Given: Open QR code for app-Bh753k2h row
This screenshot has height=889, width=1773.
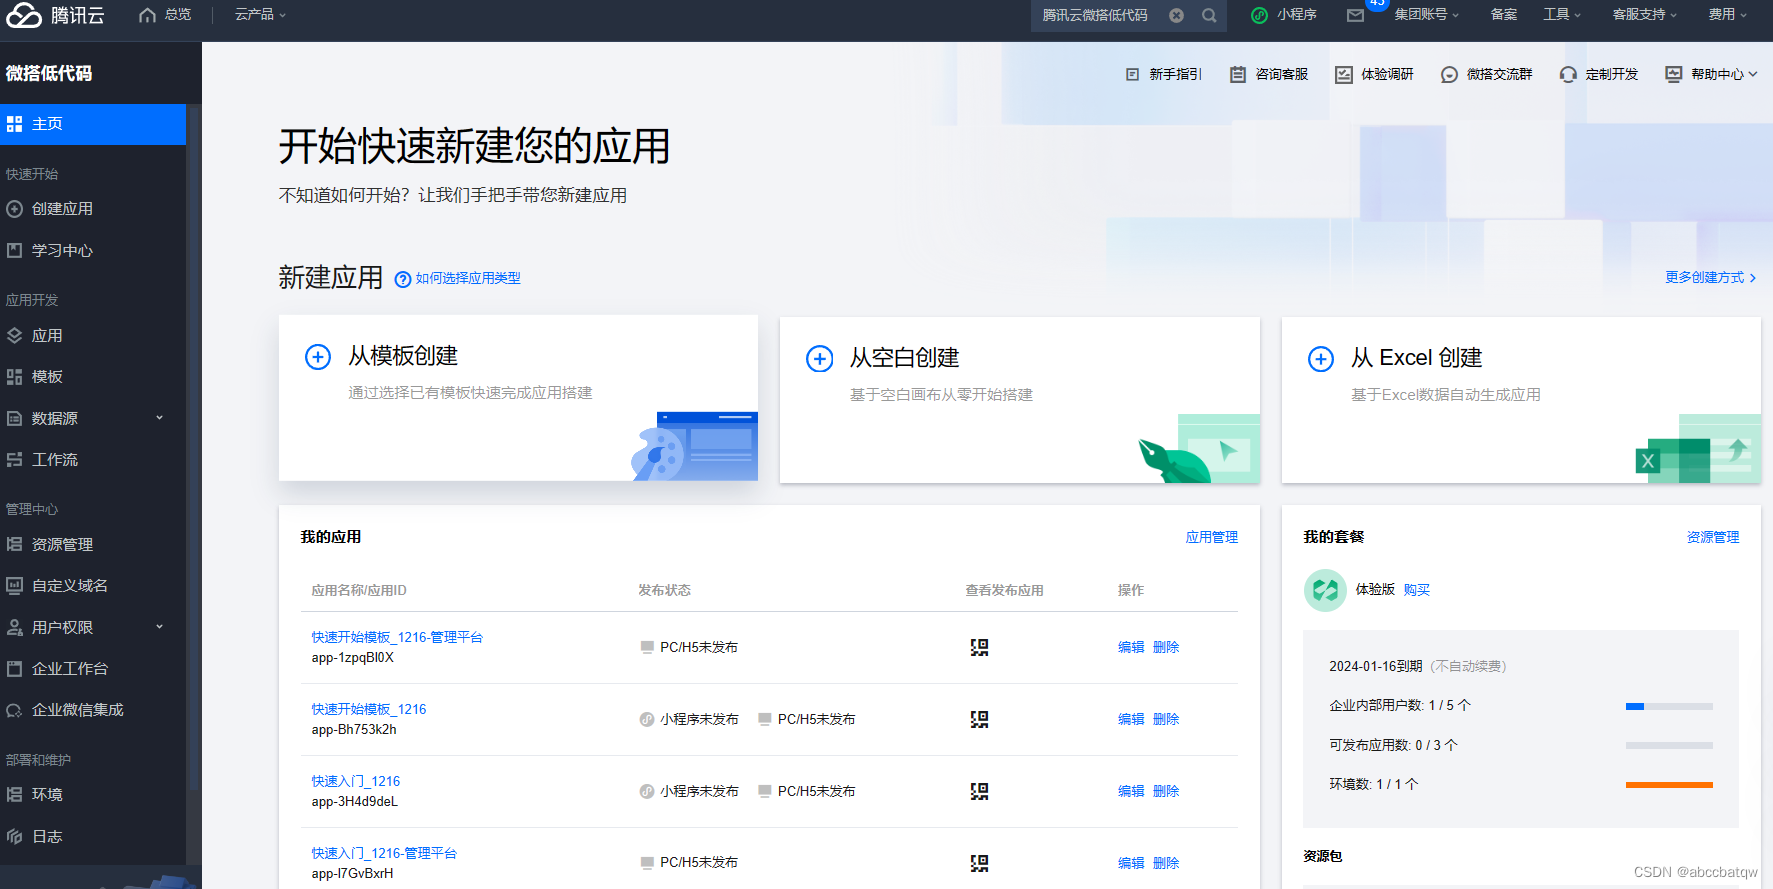Looking at the screenshot, I should [x=980, y=719].
